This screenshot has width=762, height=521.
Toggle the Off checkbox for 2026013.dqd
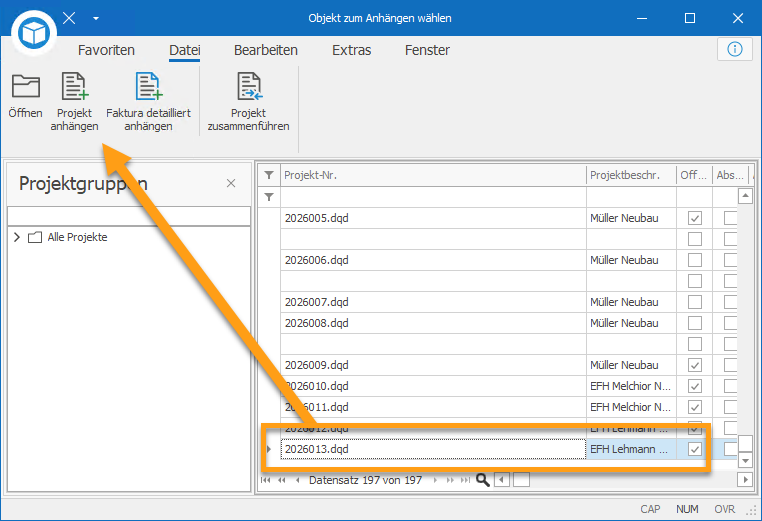694,449
